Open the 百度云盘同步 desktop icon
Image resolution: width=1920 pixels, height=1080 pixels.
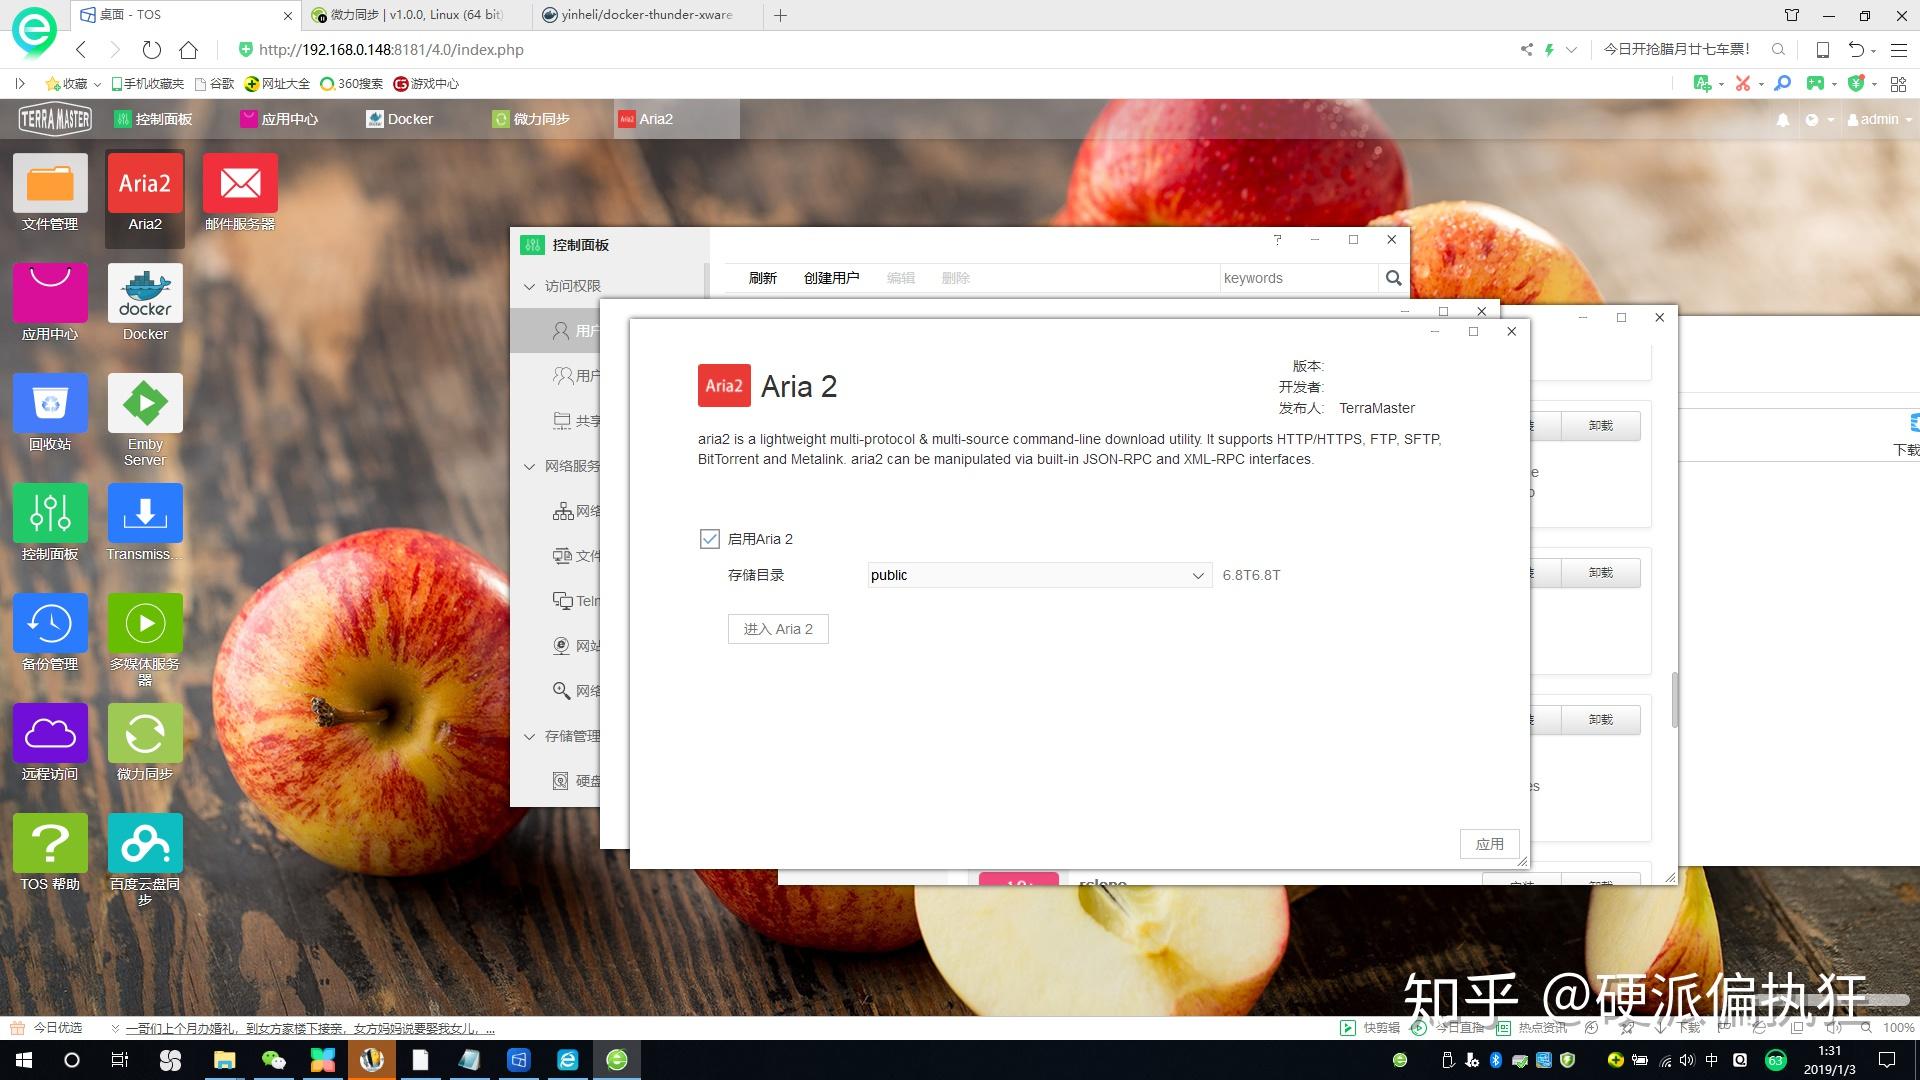145,845
